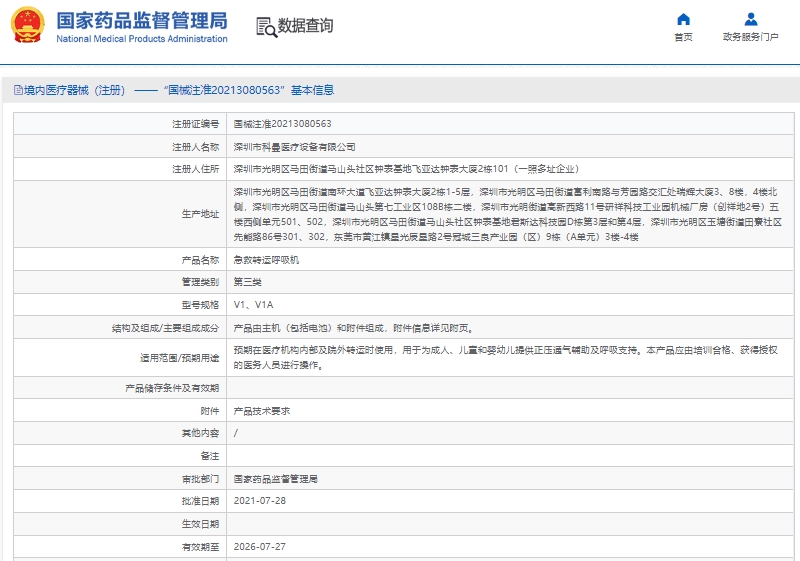
Task: Click the 批准日期 label
Action: tap(201, 501)
